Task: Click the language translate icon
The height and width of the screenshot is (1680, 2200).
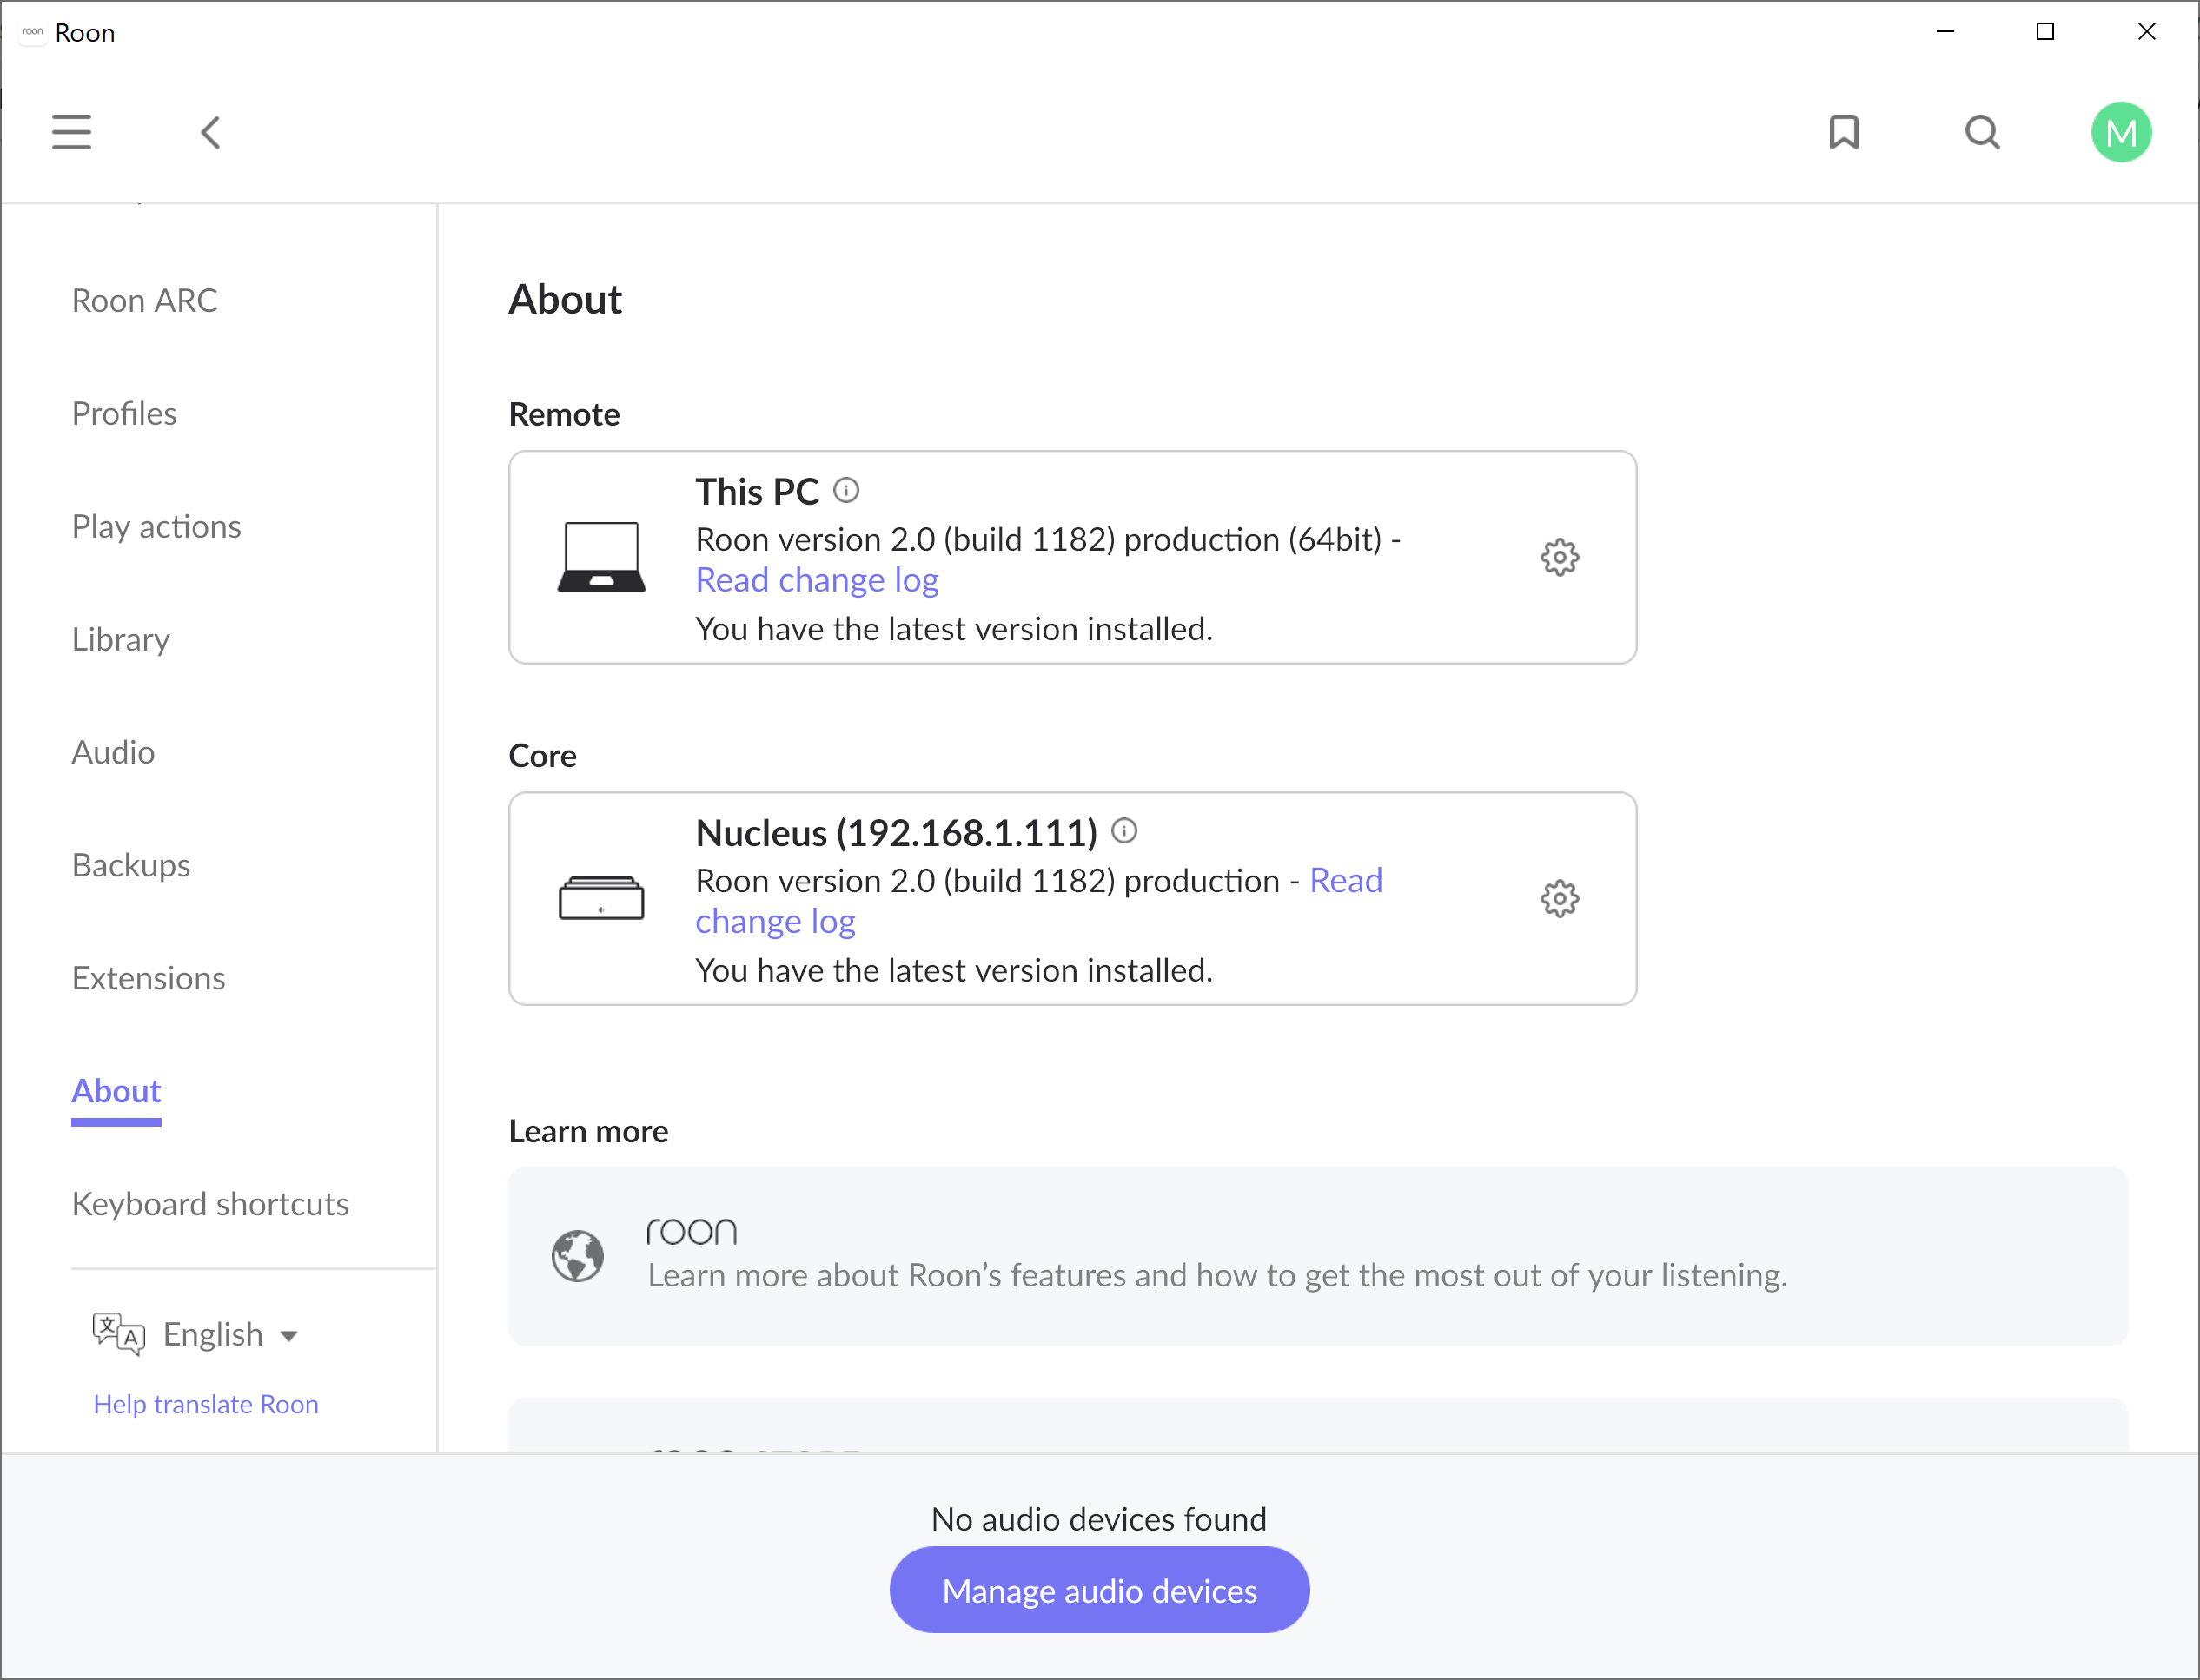Action: [118, 1334]
